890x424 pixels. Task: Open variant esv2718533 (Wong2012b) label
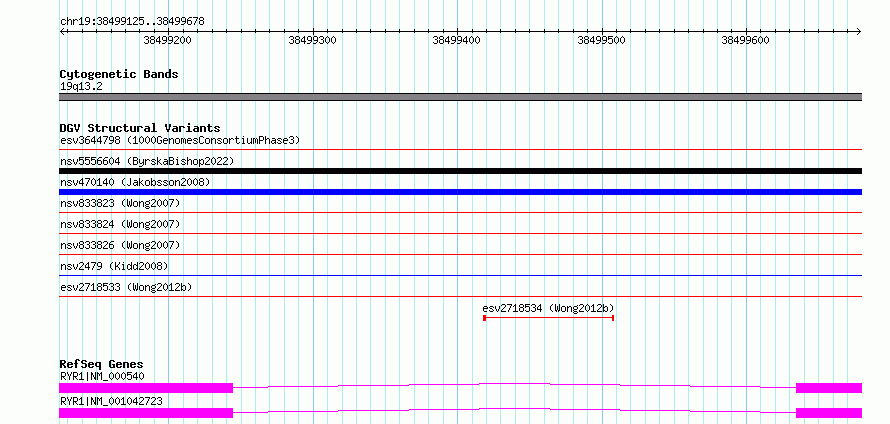126,287
